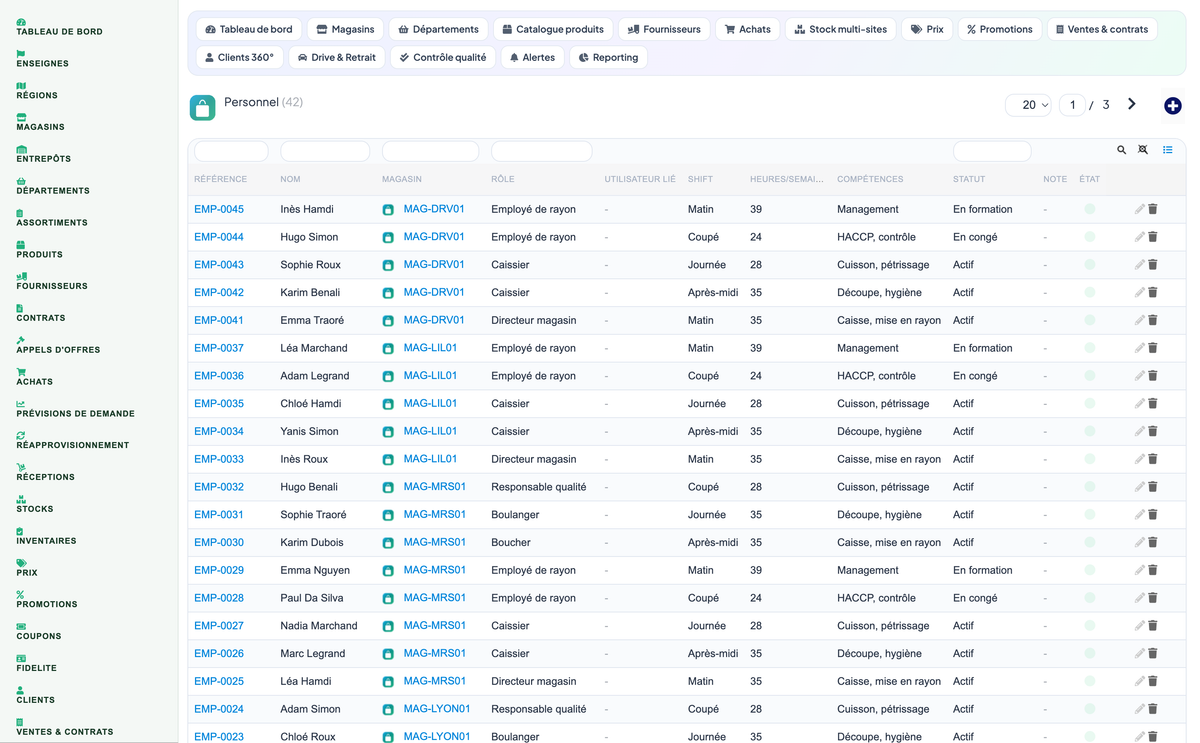This screenshot has width=1200, height=743.
Task: Open Coupons in the sidebar
Action: [39, 632]
